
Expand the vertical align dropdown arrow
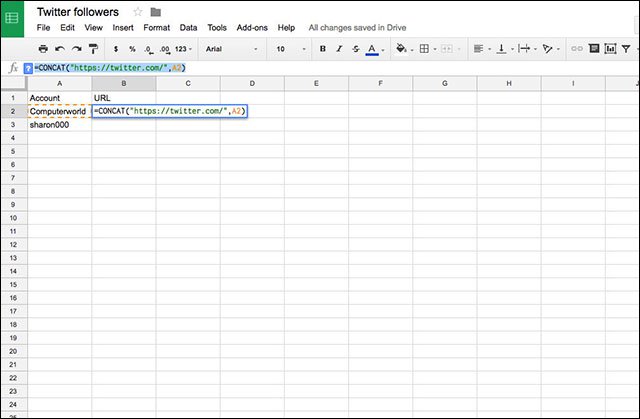pyautogui.click(x=512, y=49)
